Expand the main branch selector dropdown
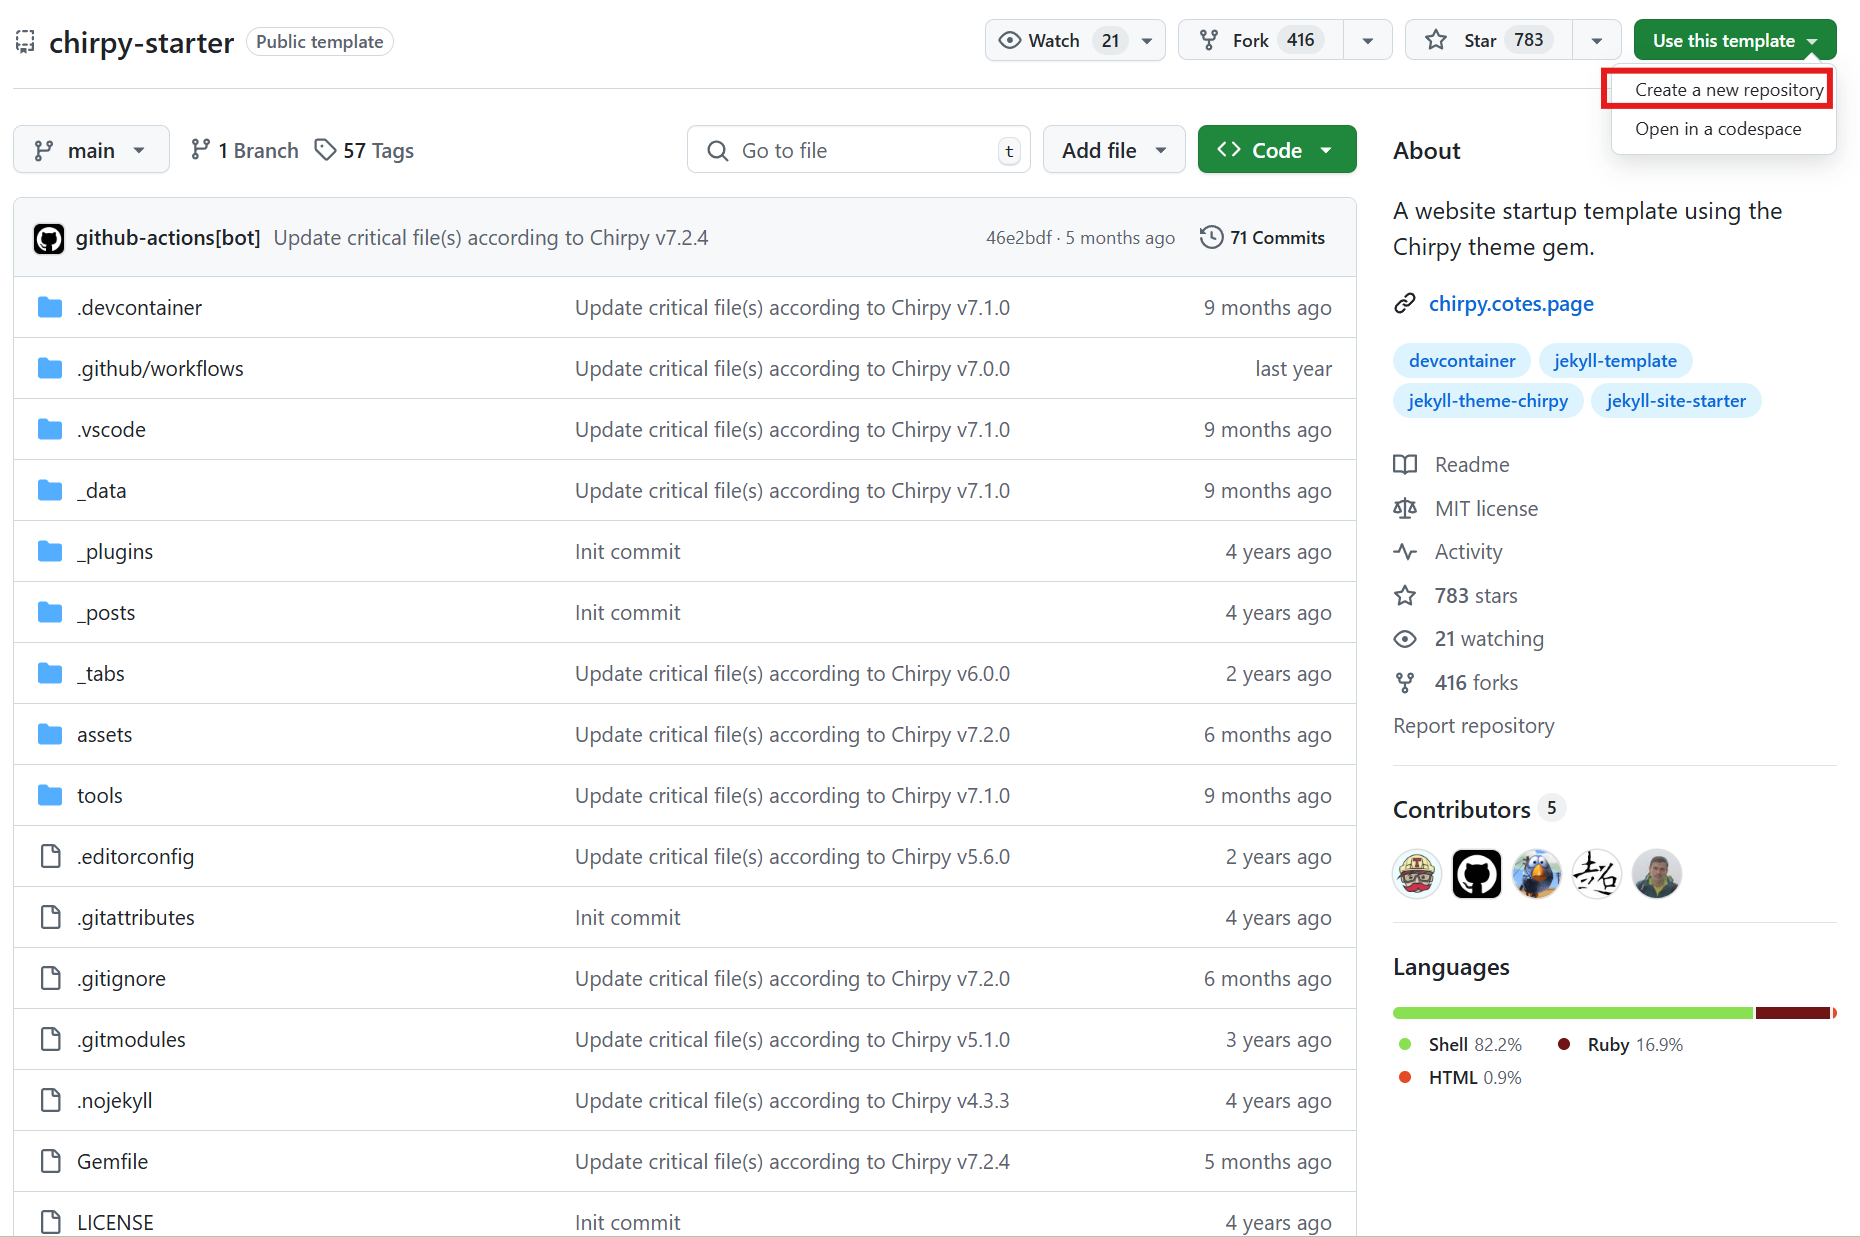This screenshot has width=1860, height=1237. pos(91,150)
